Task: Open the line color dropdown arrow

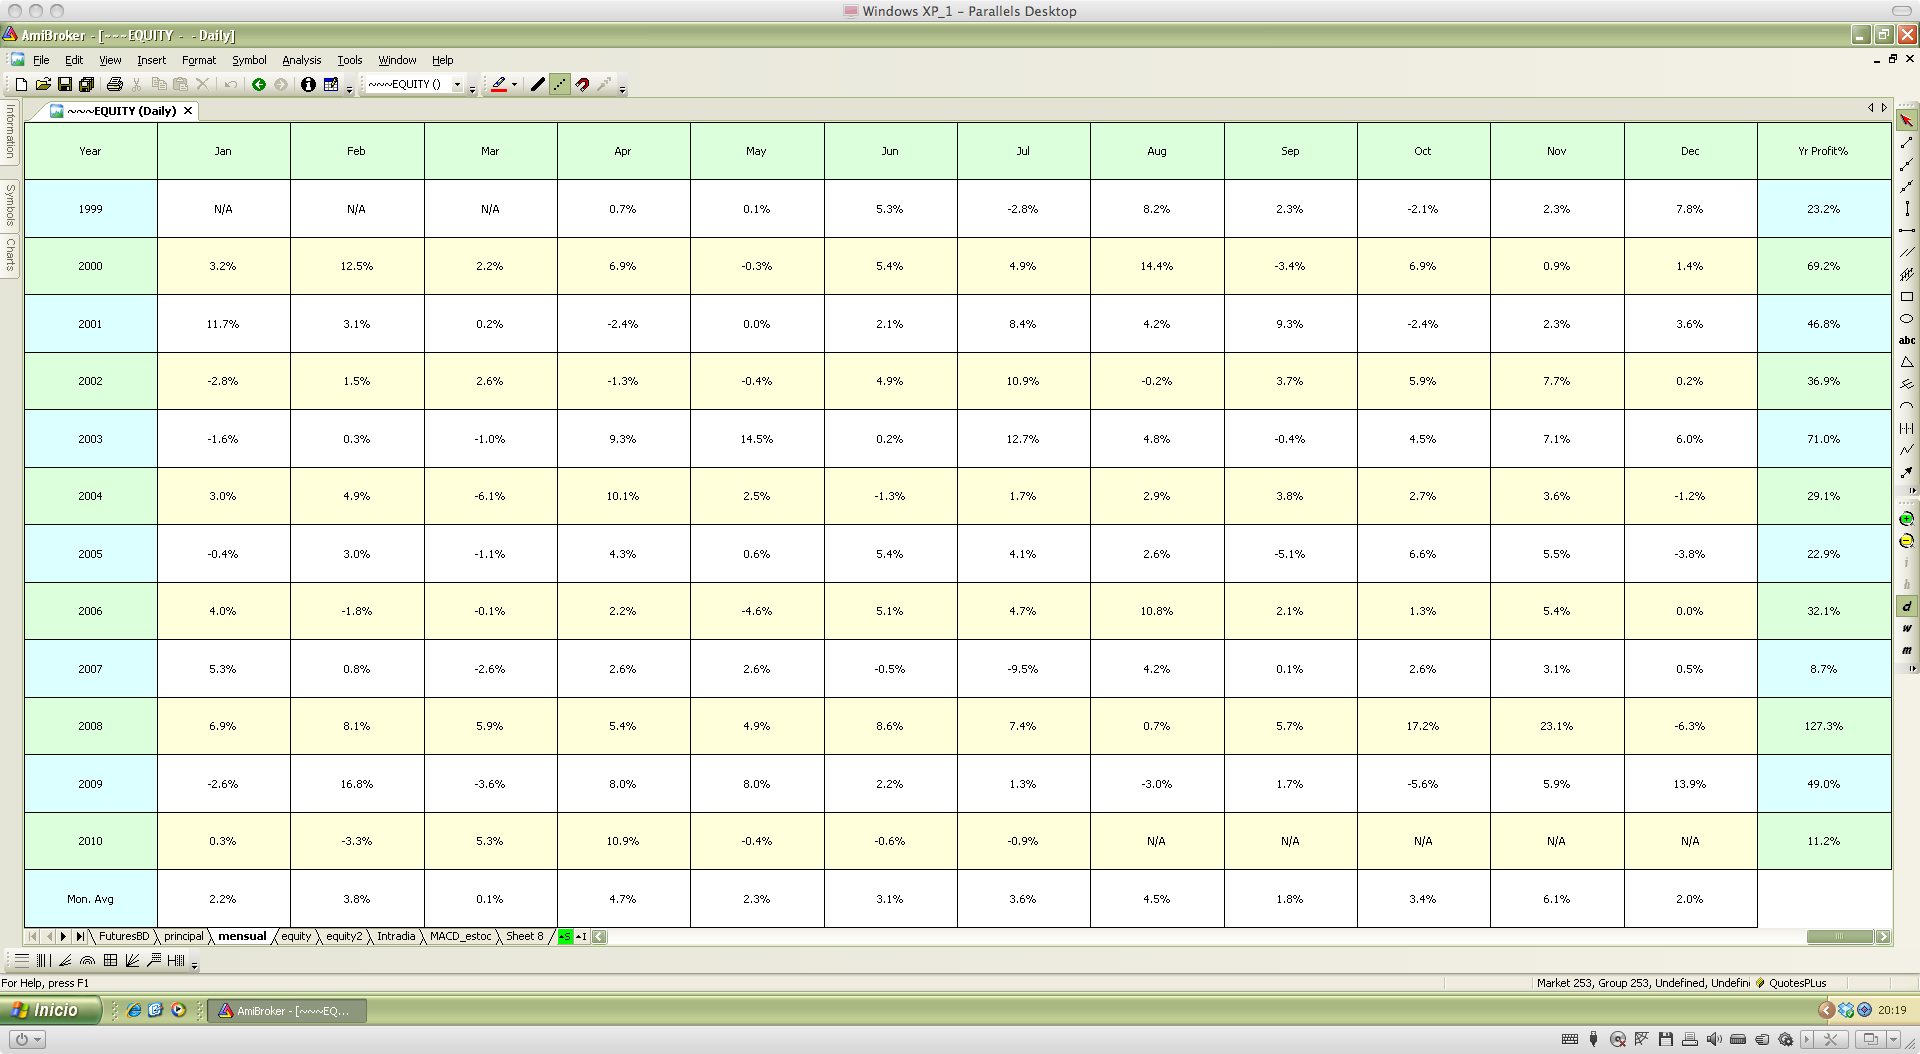Action: (x=515, y=85)
